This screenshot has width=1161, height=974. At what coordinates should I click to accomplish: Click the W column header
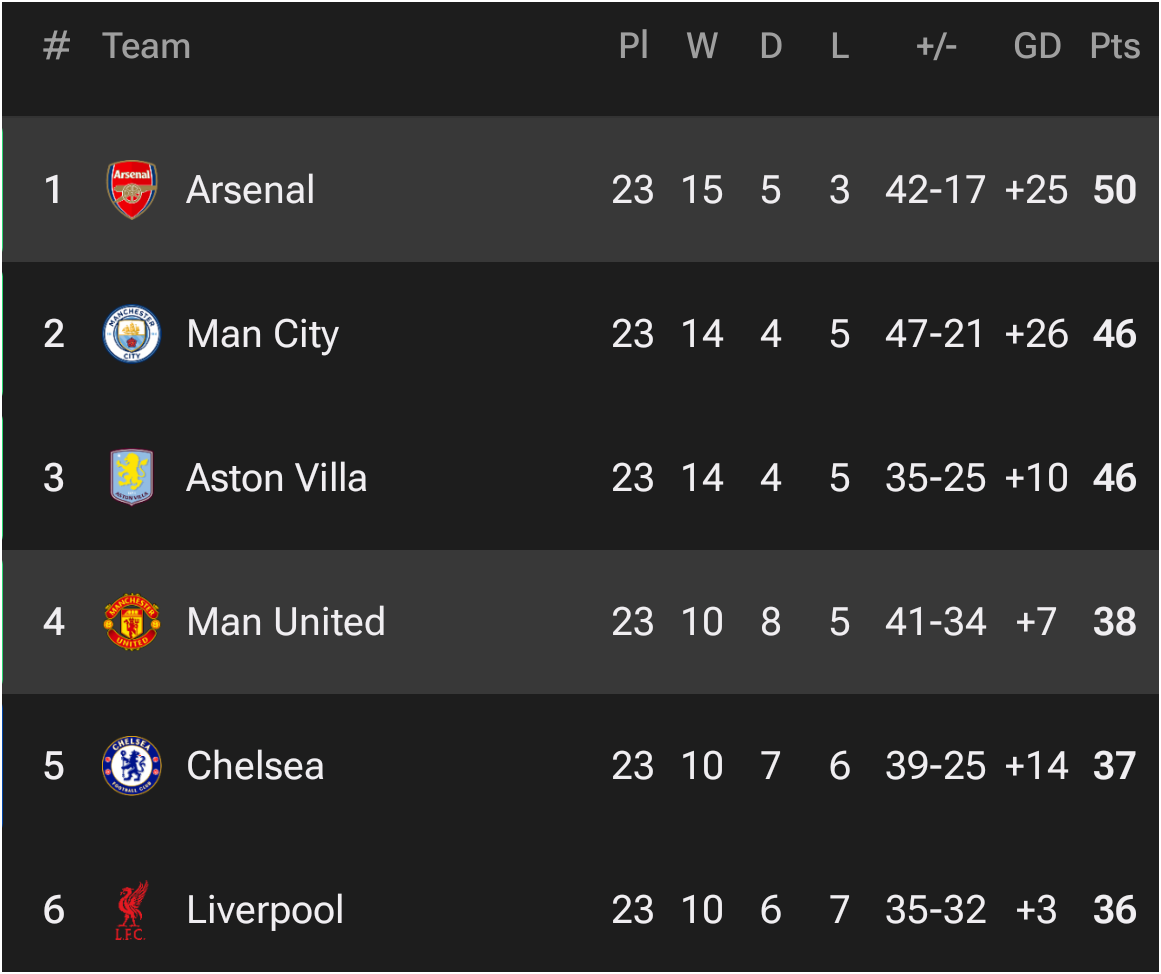pos(702,46)
